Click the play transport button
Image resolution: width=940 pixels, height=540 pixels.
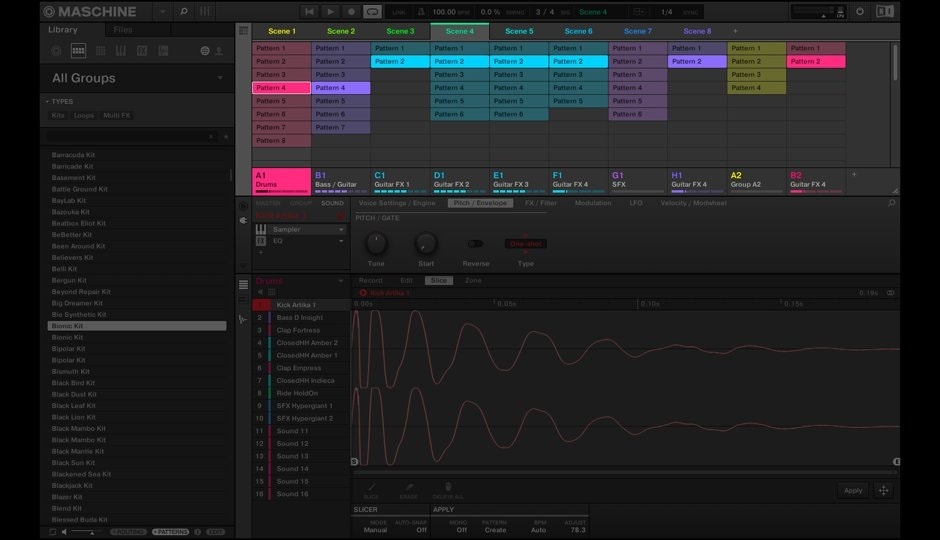[x=330, y=11]
